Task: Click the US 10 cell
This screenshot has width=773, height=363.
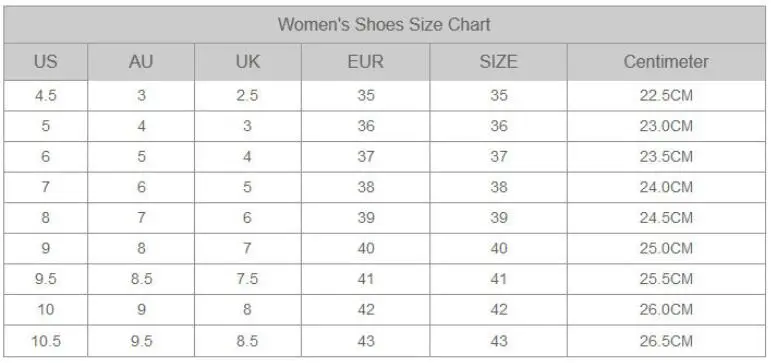Action: coord(45,310)
